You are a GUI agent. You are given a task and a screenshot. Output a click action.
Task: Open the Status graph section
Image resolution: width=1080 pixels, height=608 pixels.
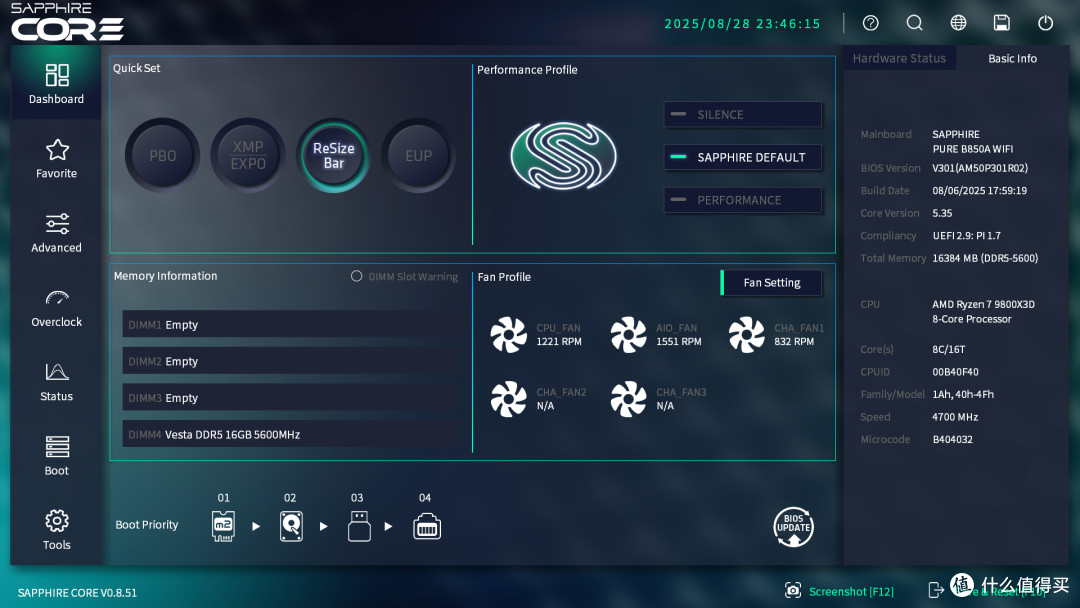click(56, 382)
